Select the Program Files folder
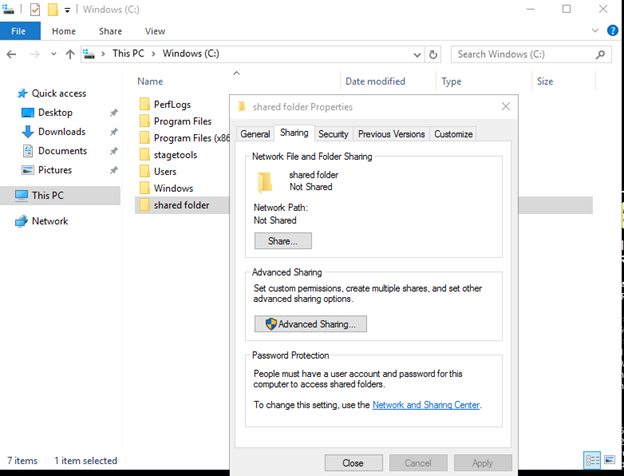The image size is (624, 476). pos(182,121)
